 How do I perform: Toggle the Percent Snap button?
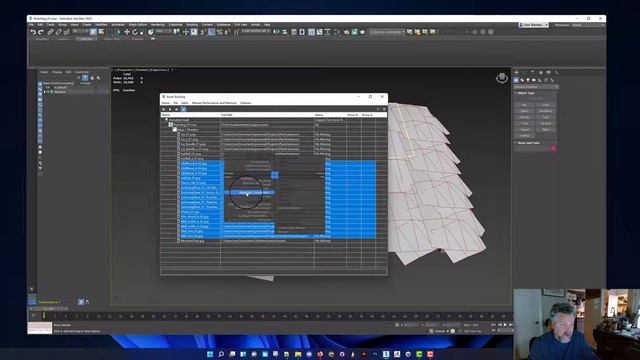(x=220, y=32)
